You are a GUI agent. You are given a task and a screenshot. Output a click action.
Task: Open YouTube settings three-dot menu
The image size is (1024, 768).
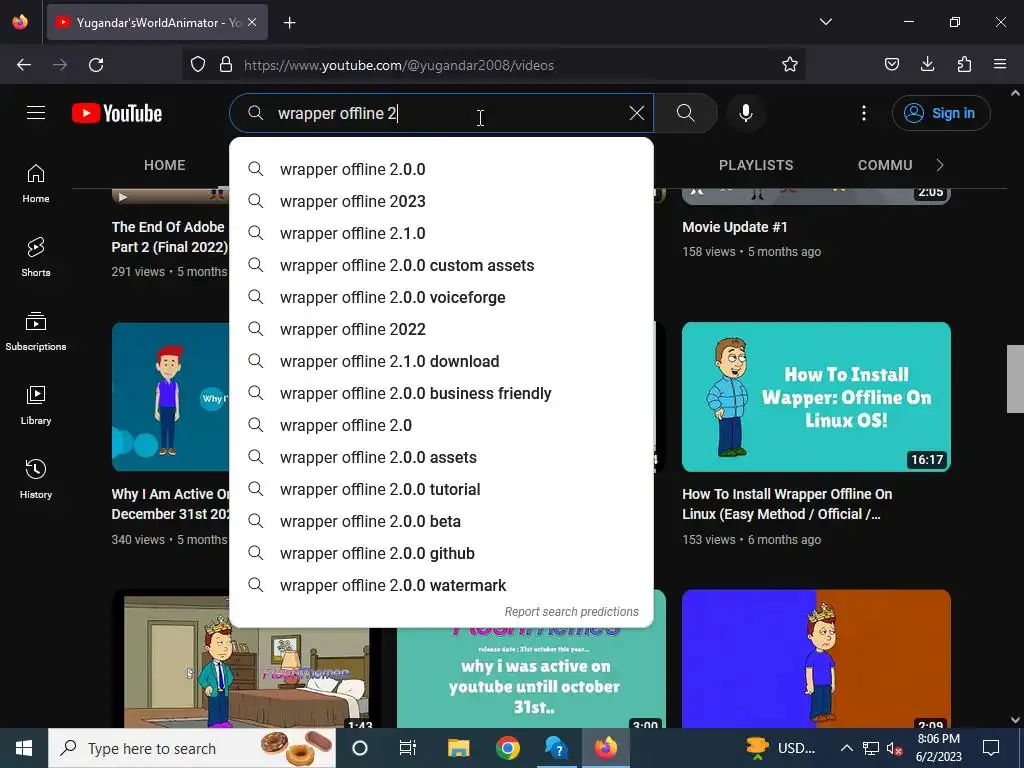click(864, 113)
